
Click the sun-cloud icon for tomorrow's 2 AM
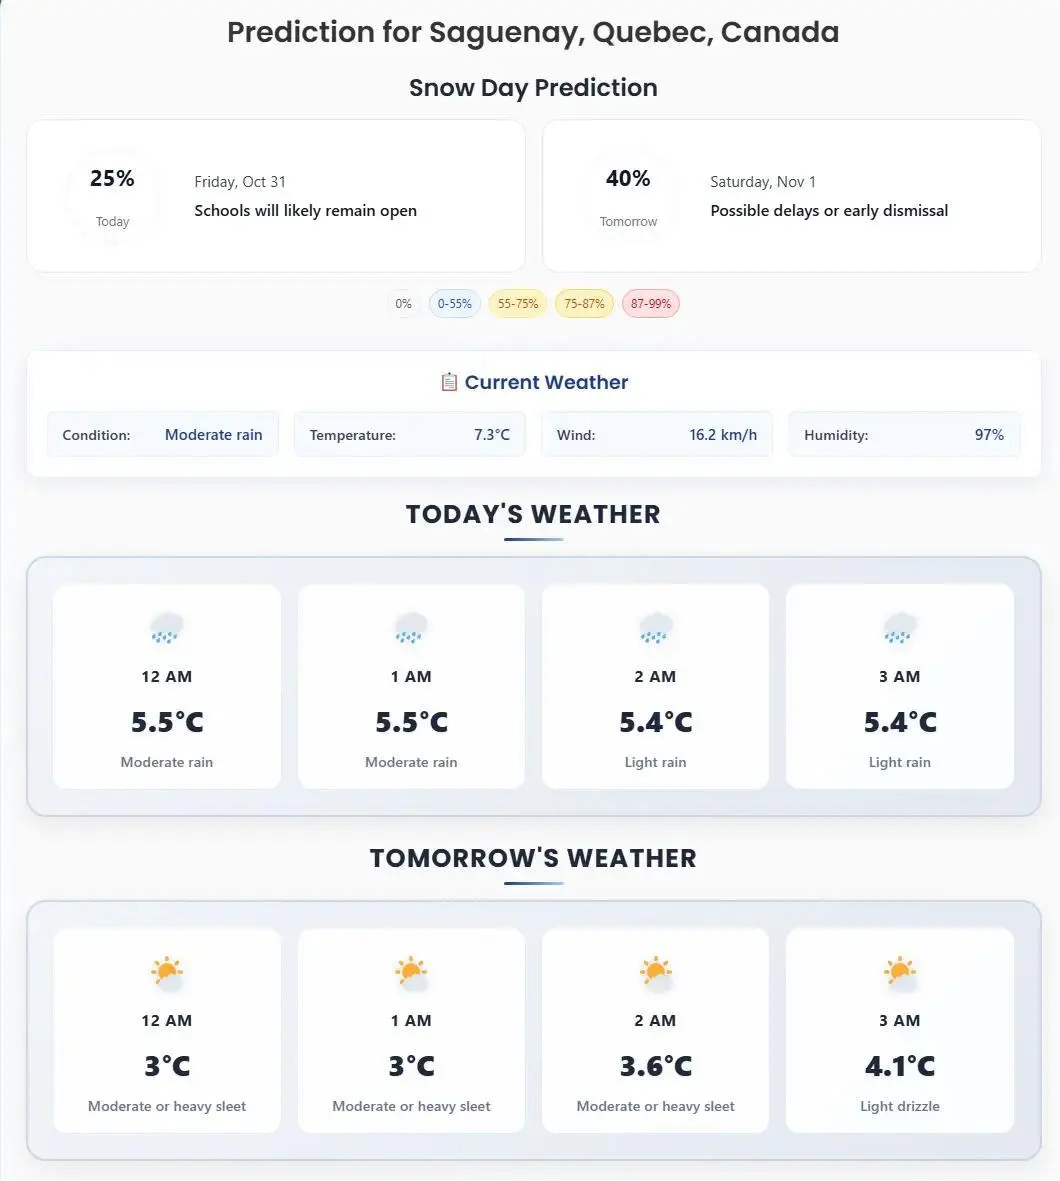coord(655,973)
